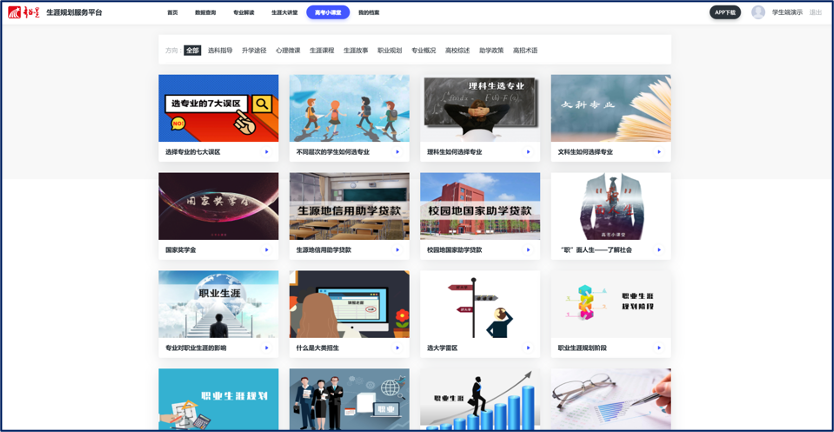Click 退出 to log out
Viewport: 834px width, 432px height.
(x=815, y=12)
